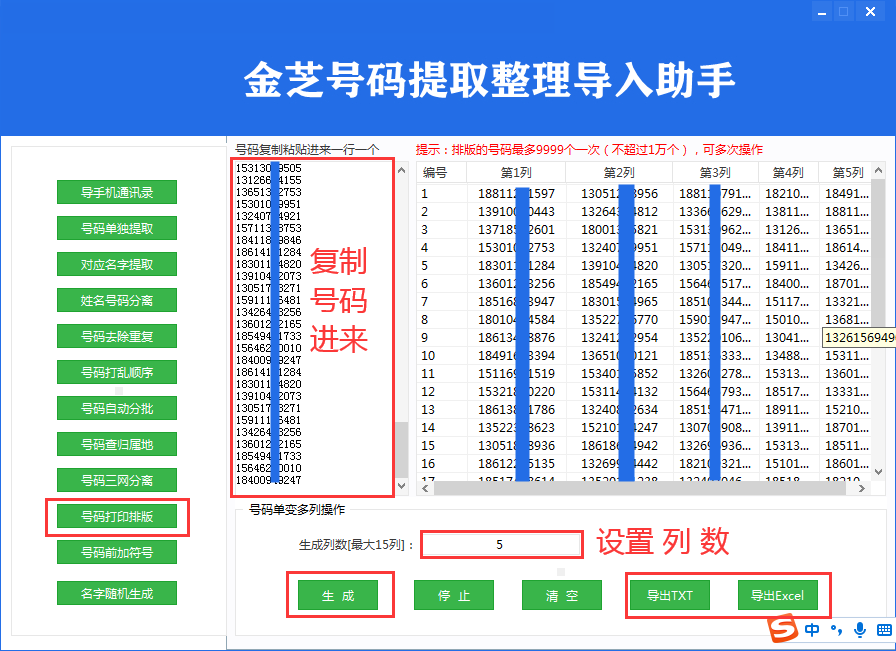
Task: Click the column count input showing 5
Action: click(501, 545)
